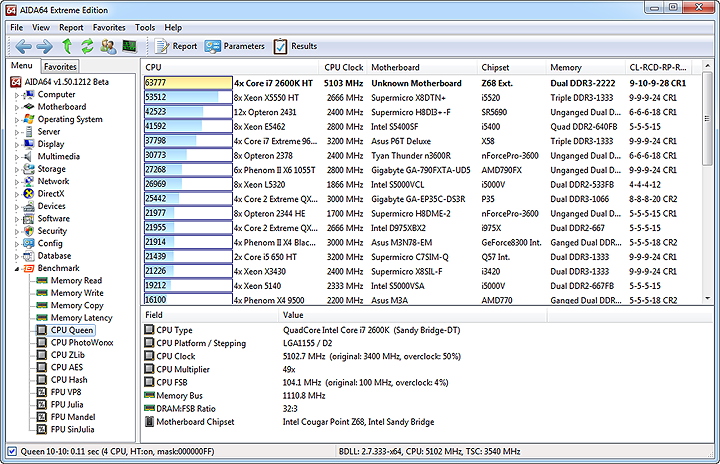Sort by Chipset column header

[x=512, y=68]
